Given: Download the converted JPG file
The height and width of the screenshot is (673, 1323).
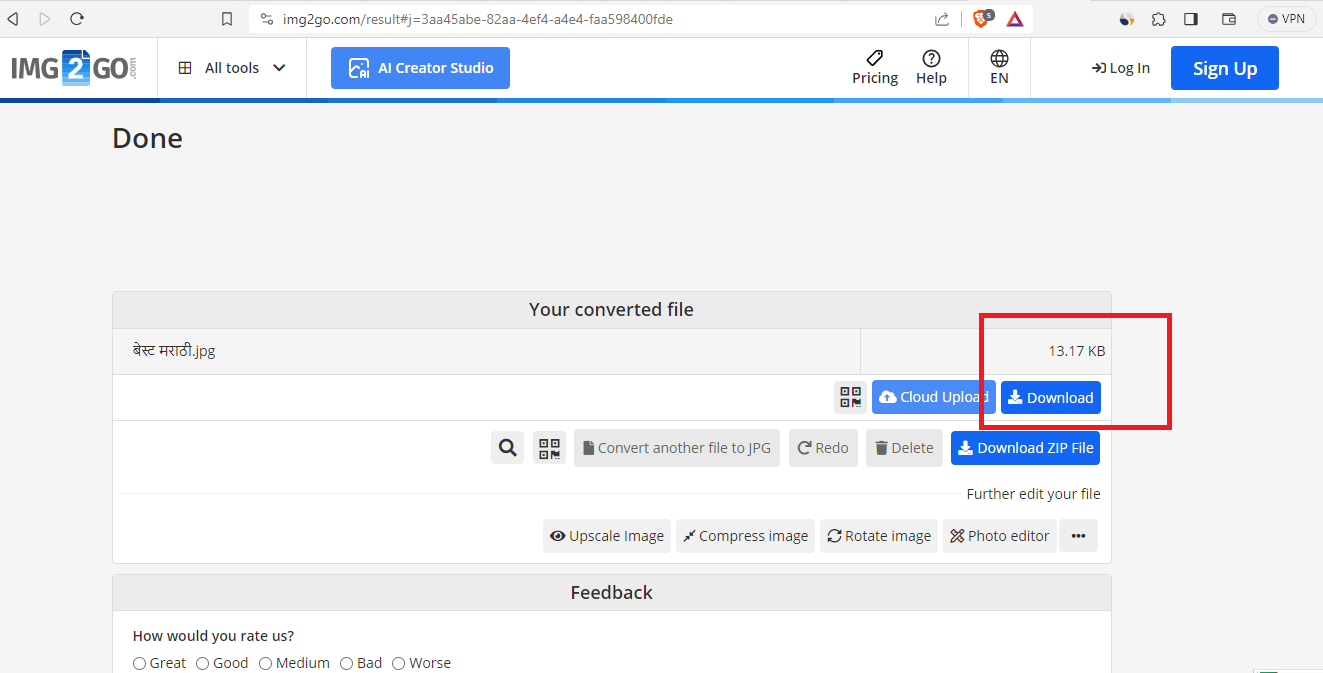Looking at the screenshot, I should [1050, 397].
